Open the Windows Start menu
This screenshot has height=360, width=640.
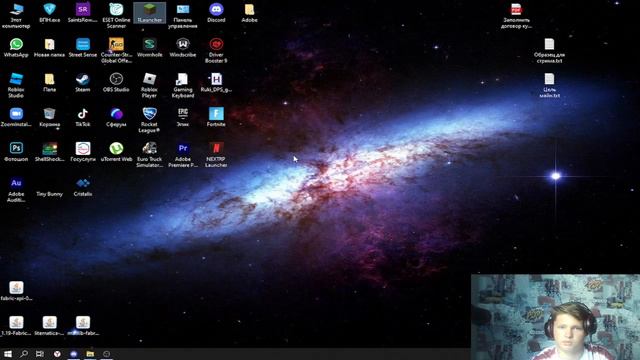(x=7, y=354)
